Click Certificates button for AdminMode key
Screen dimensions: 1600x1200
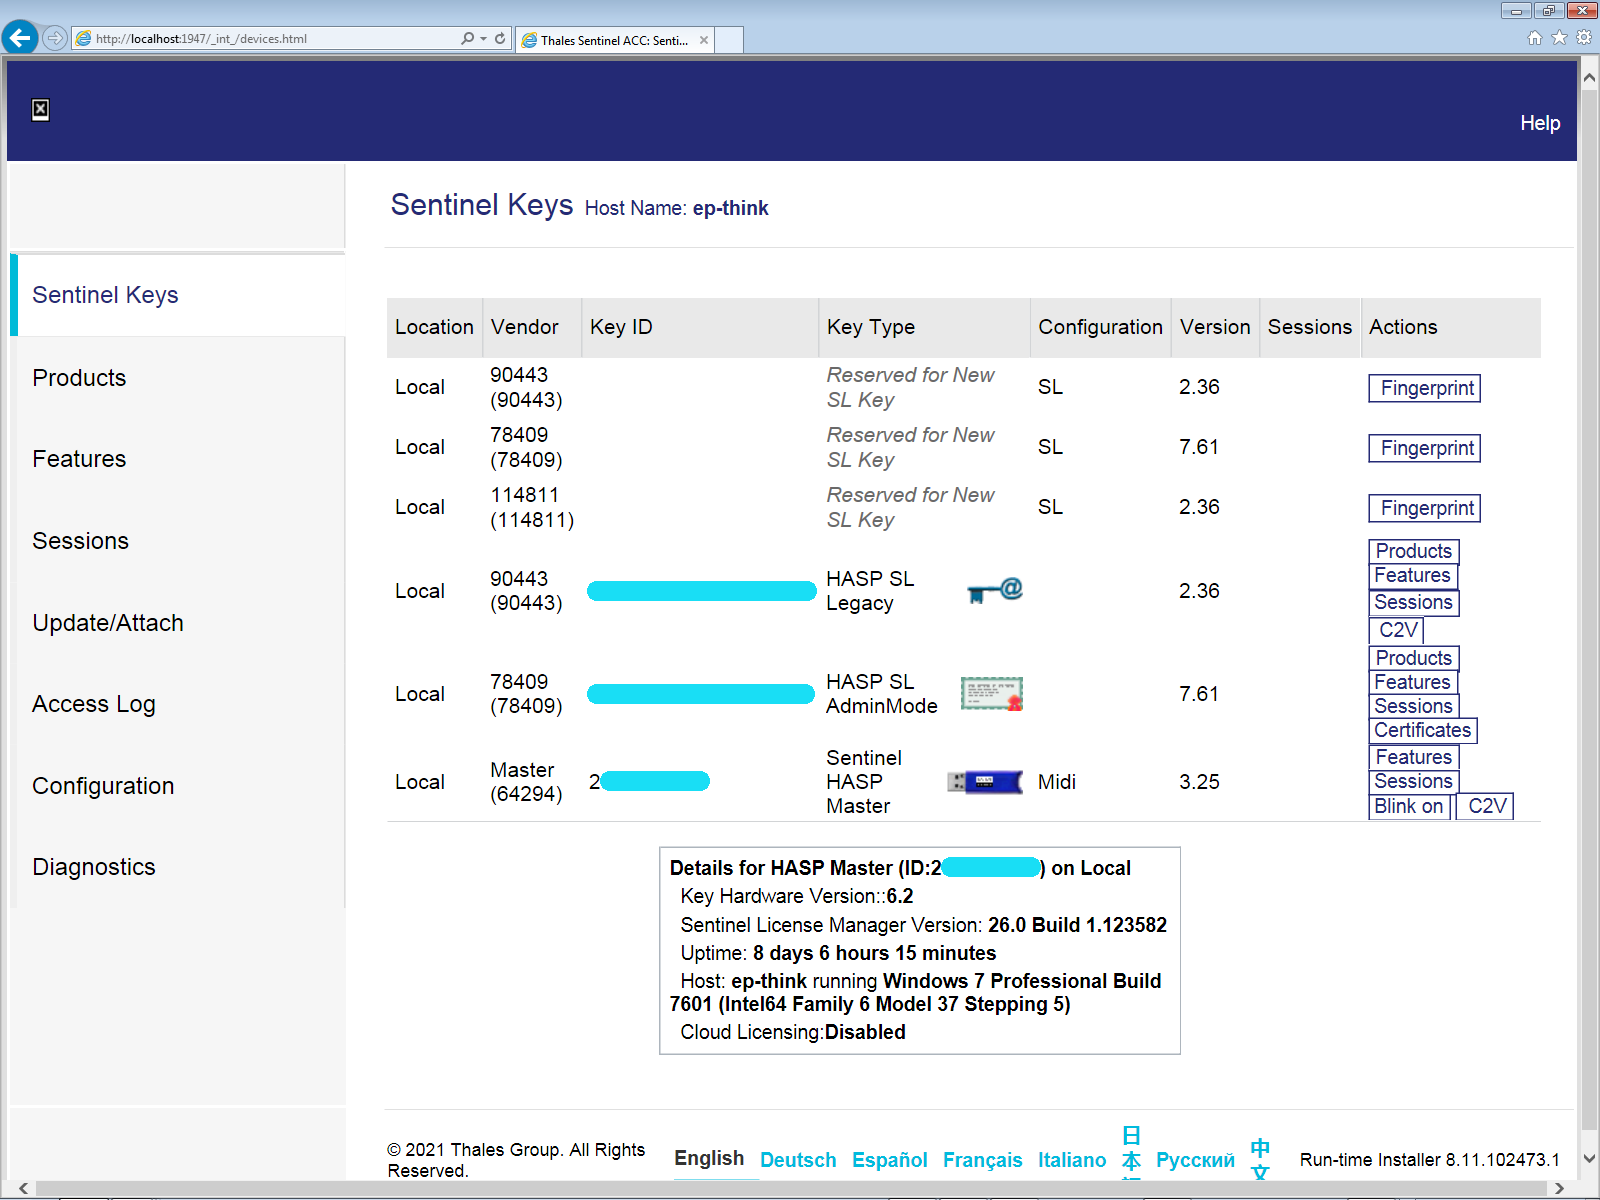[1423, 730]
